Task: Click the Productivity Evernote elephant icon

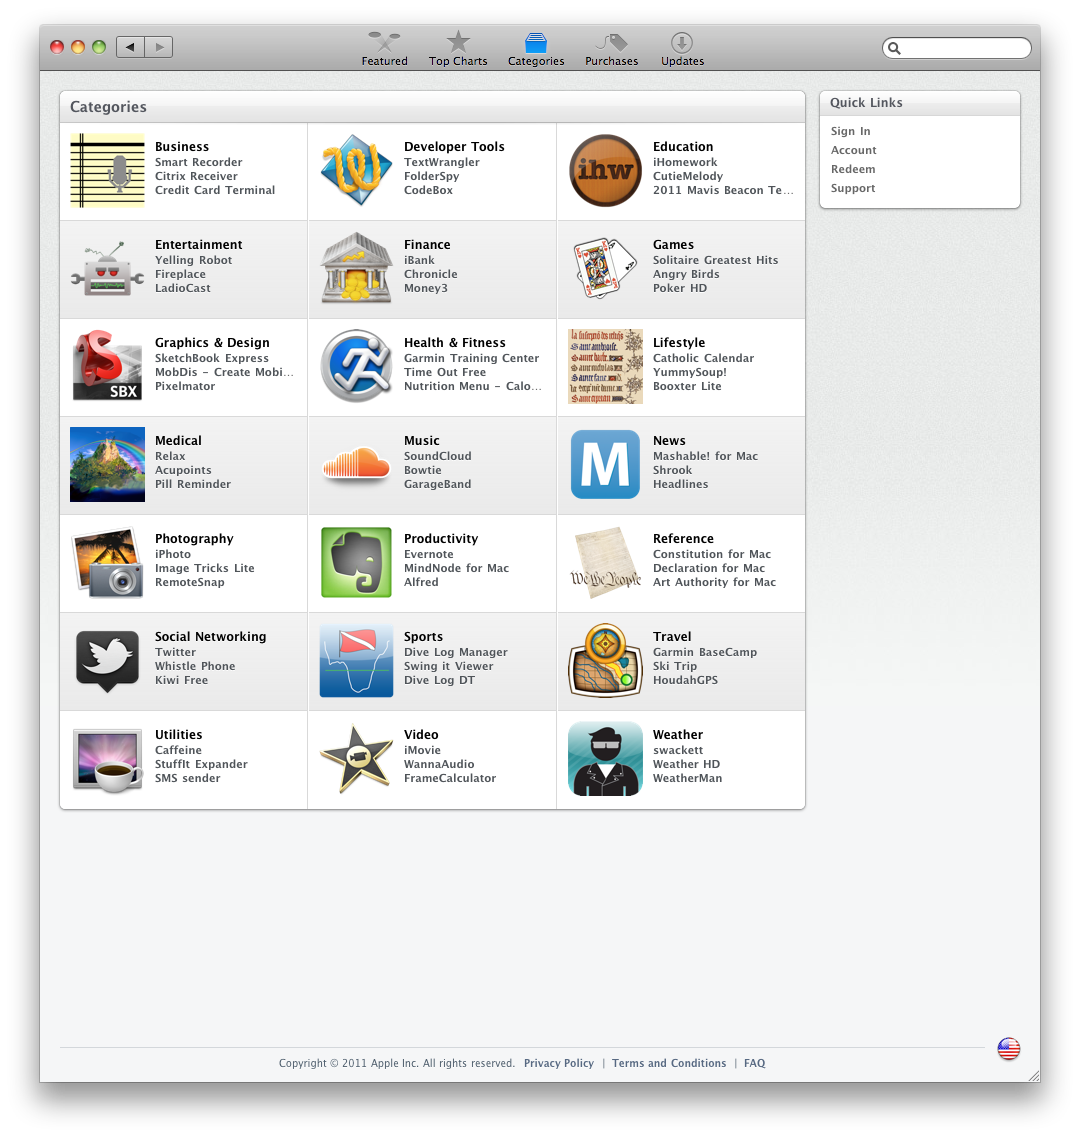Action: coord(356,563)
